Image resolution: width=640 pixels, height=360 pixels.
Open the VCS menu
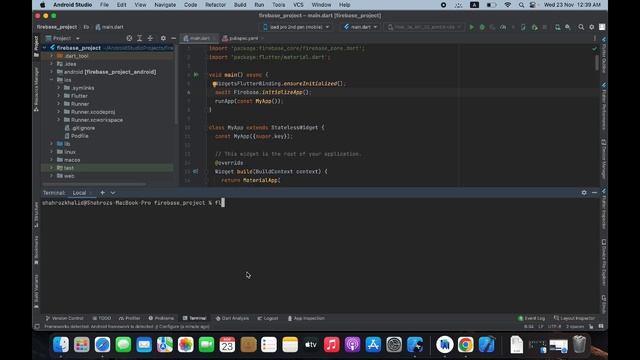[298, 5]
